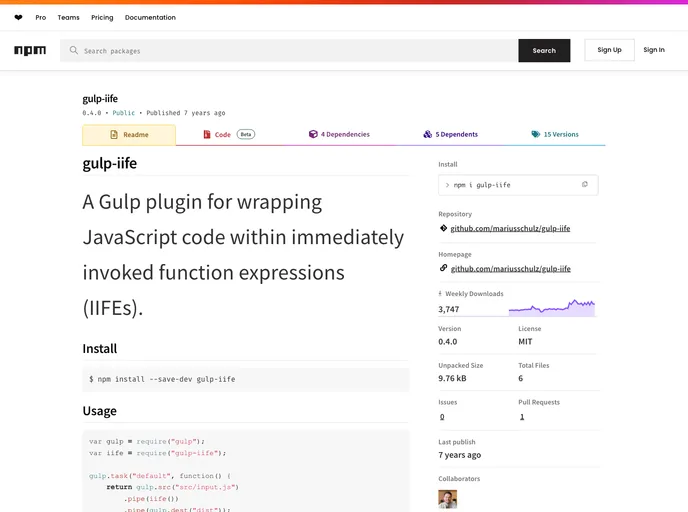Switch to the Readme tab
The width and height of the screenshot is (688, 512).
point(129,135)
